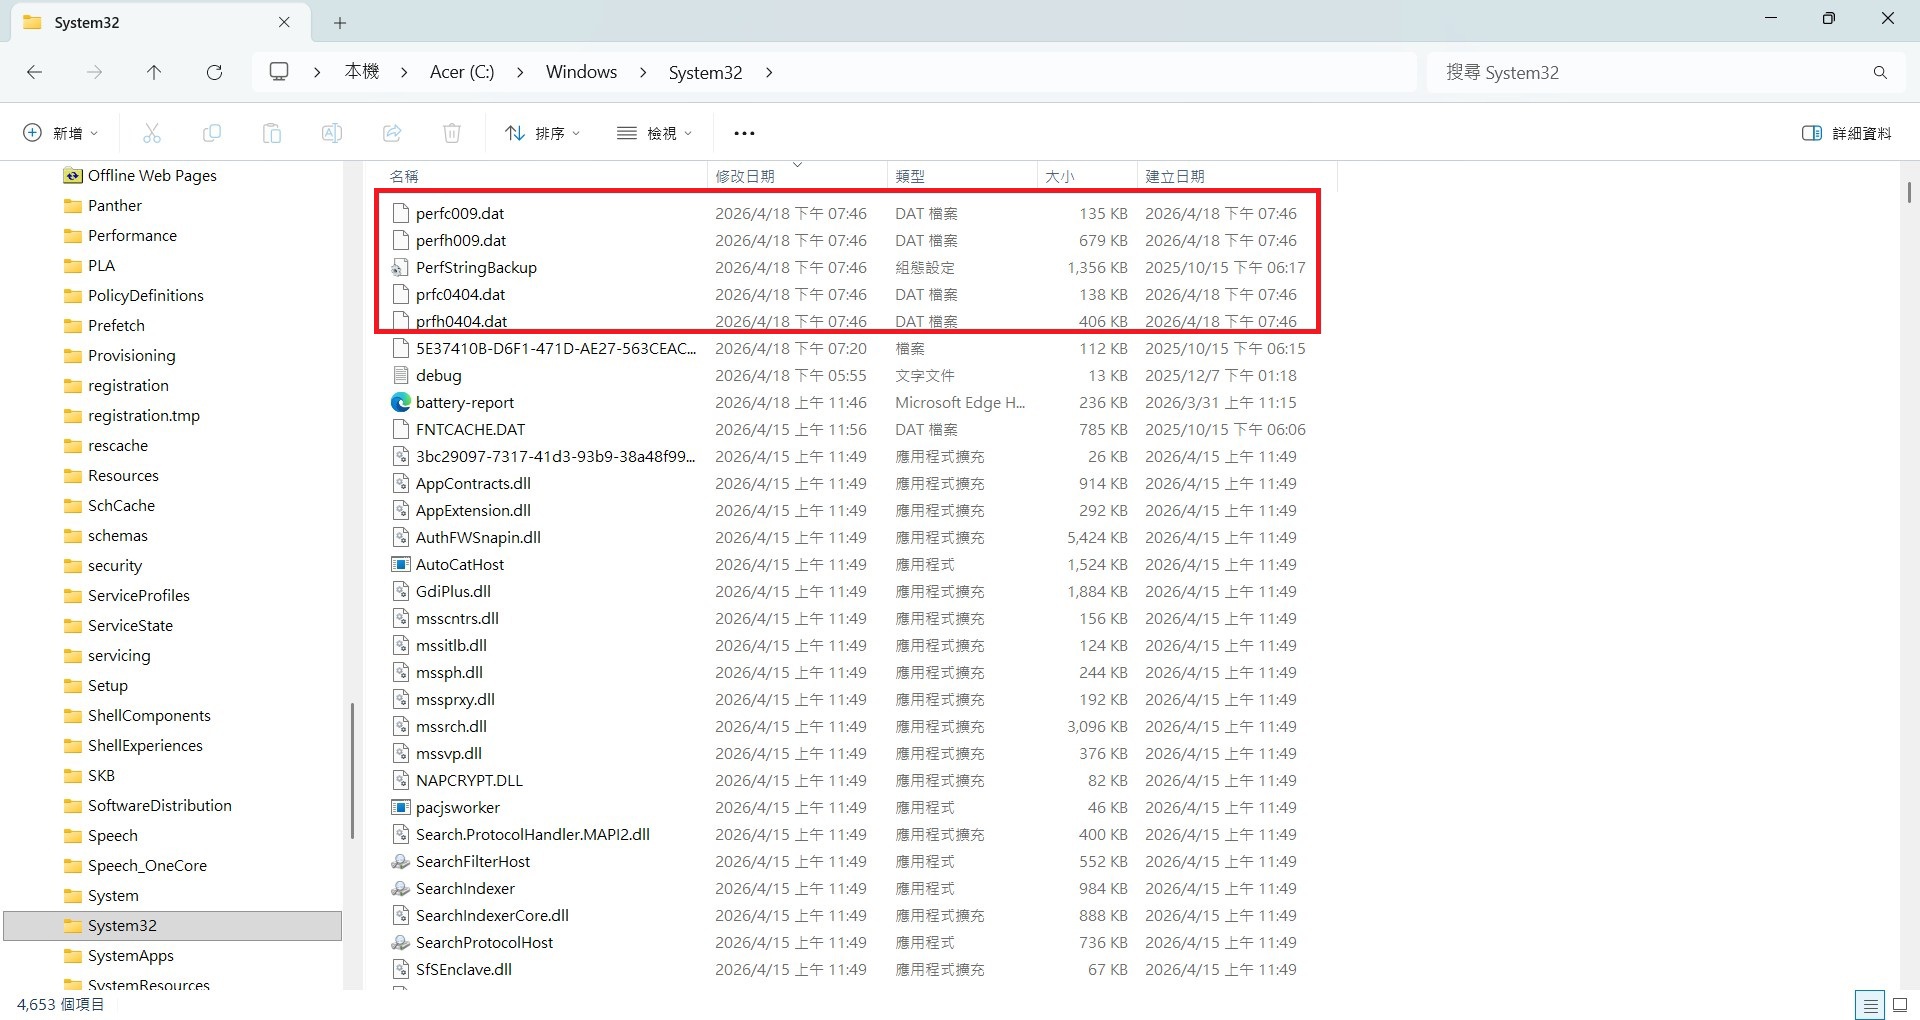Viewport: 1920px width, 1020px height.
Task: Close the System32 tab
Action: [284, 22]
